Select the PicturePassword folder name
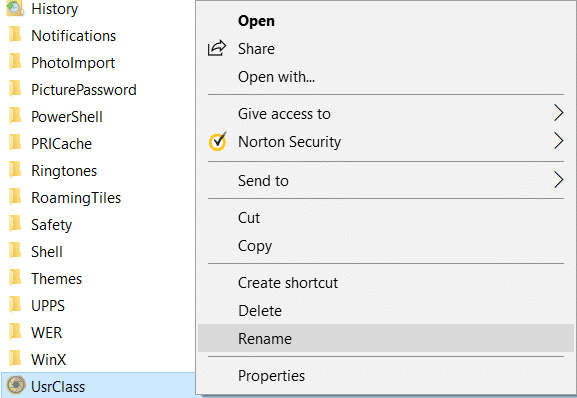577x398 pixels. 84,90
